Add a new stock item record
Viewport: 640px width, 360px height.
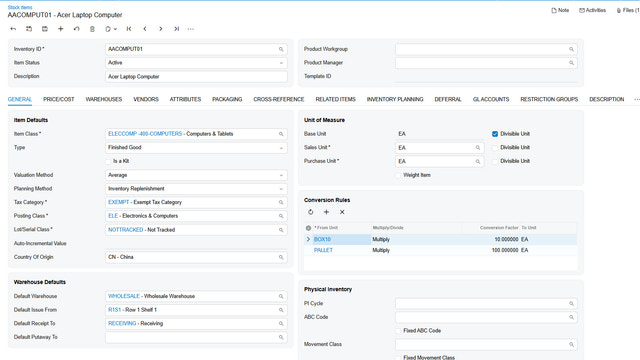pyautogui.click(x=60, y=29)
